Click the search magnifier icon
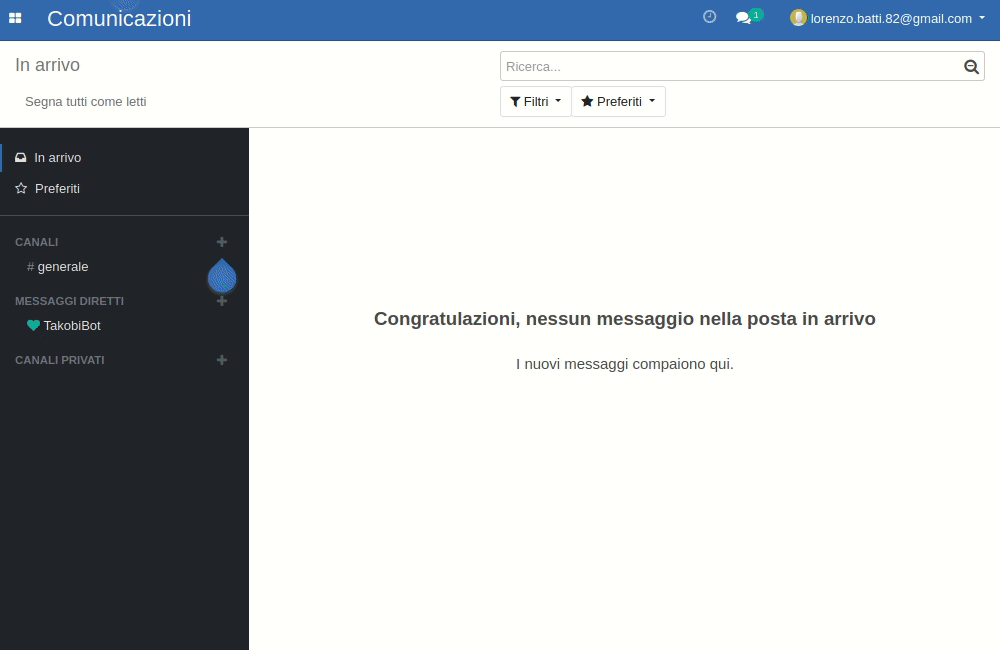 click(x=971, y=66)
